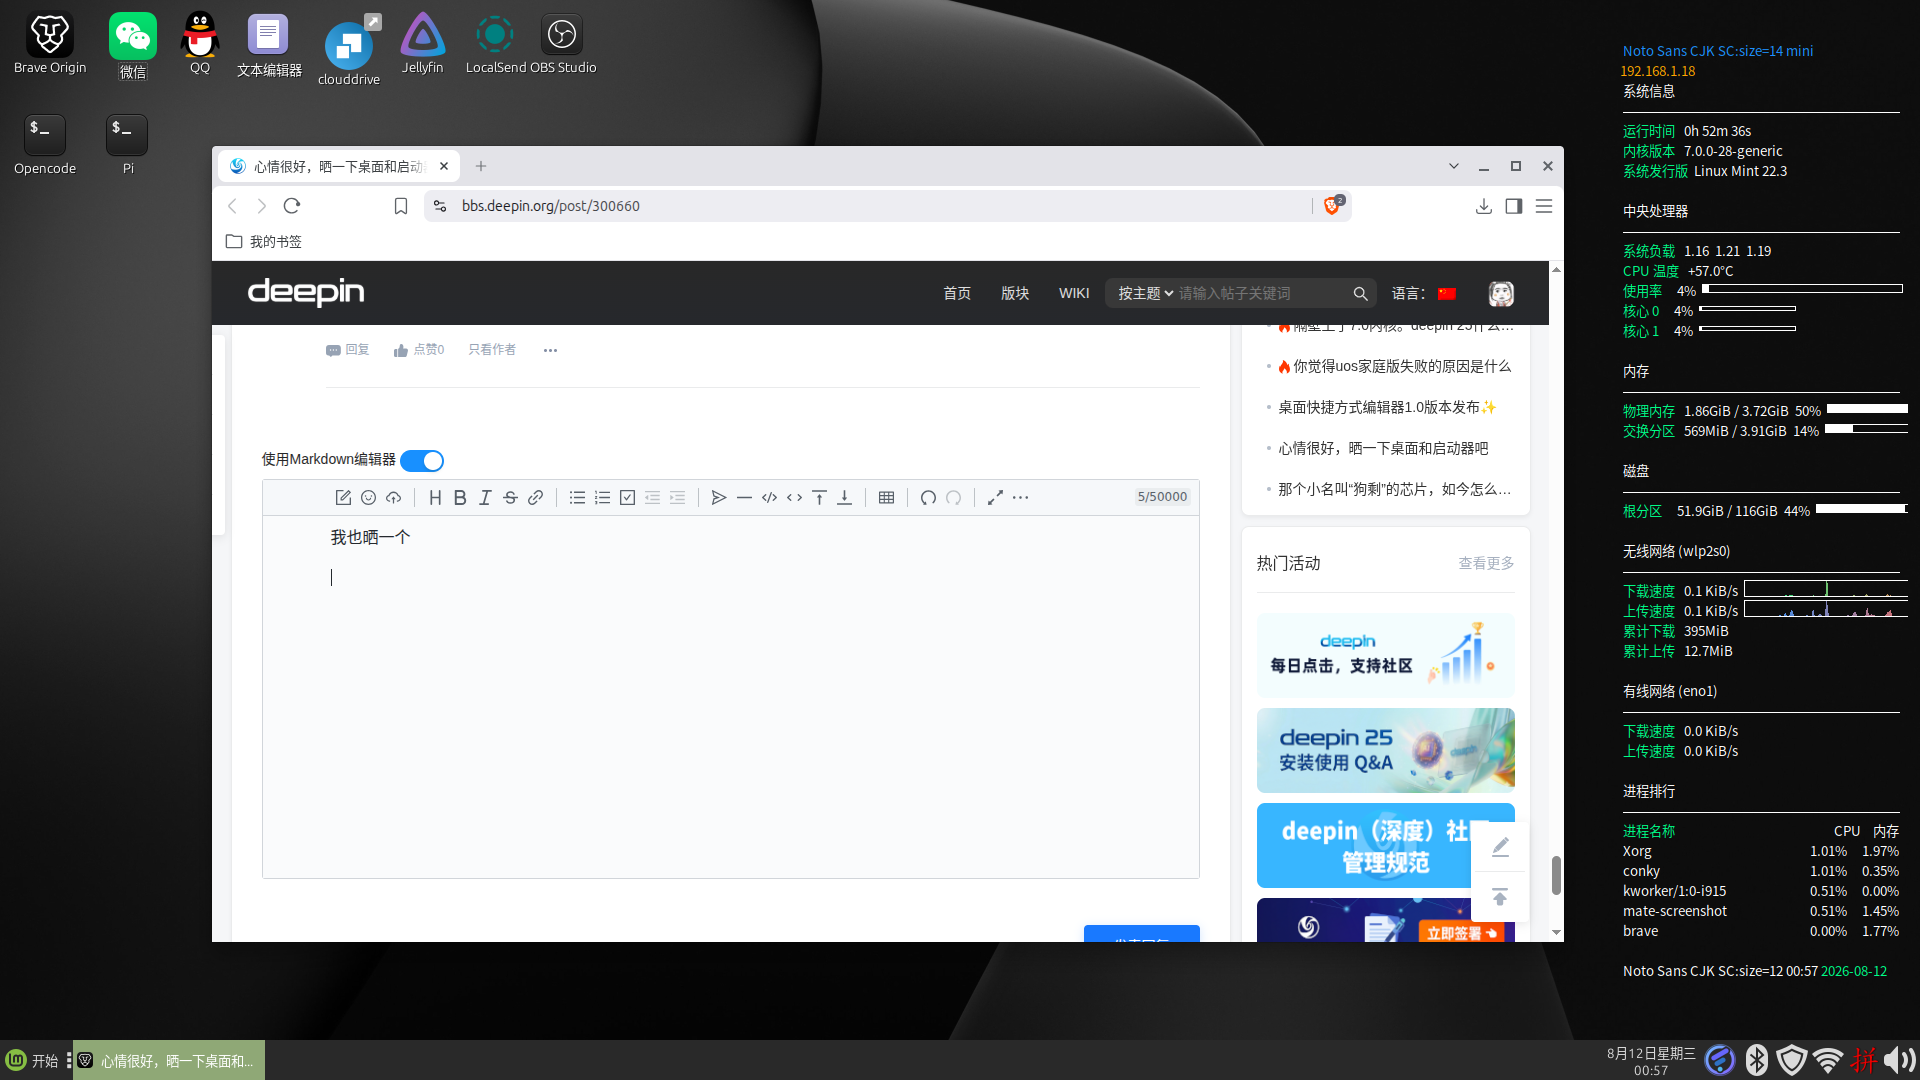
Task: Open 桌面快捷方式编辑器1.0版本发布 topic
Action: pos(1387,407)
